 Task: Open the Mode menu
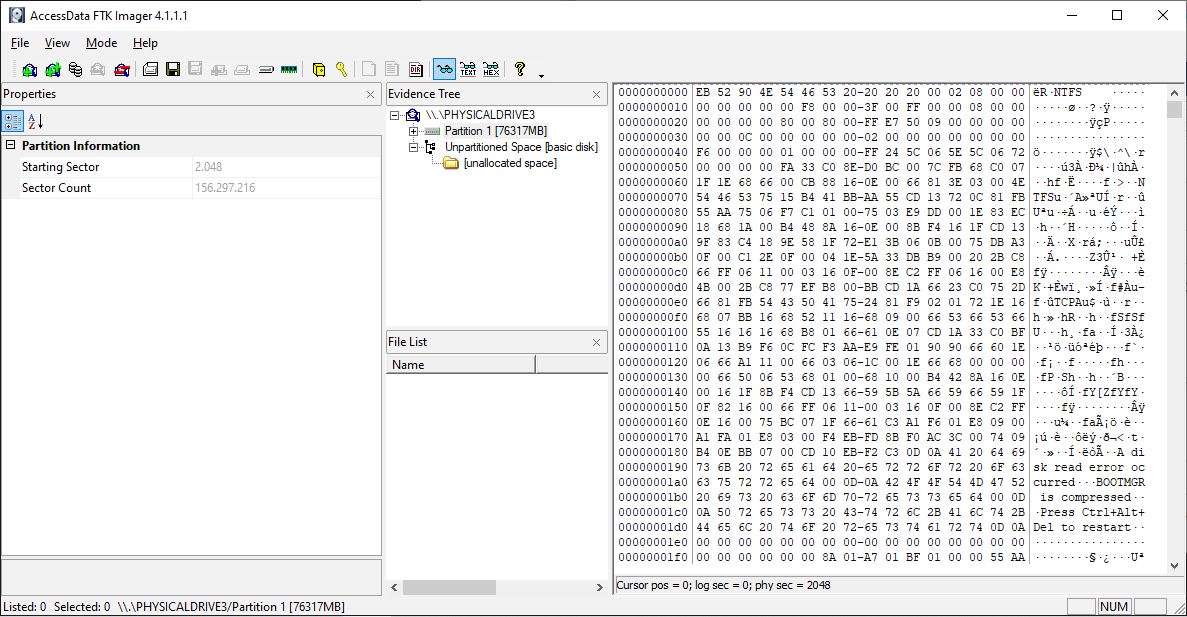point(101,43)
